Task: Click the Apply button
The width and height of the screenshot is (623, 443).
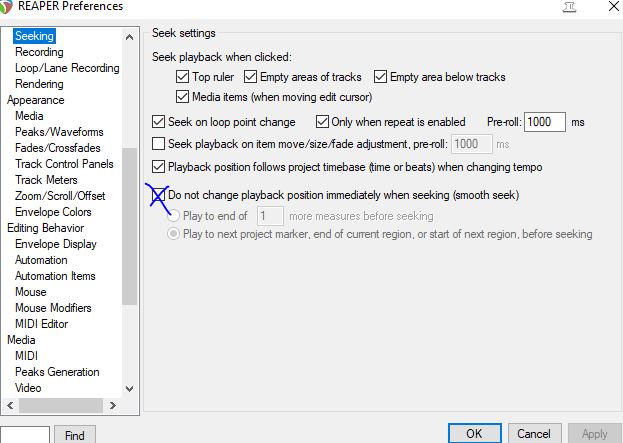Action: tap(594, 433)
